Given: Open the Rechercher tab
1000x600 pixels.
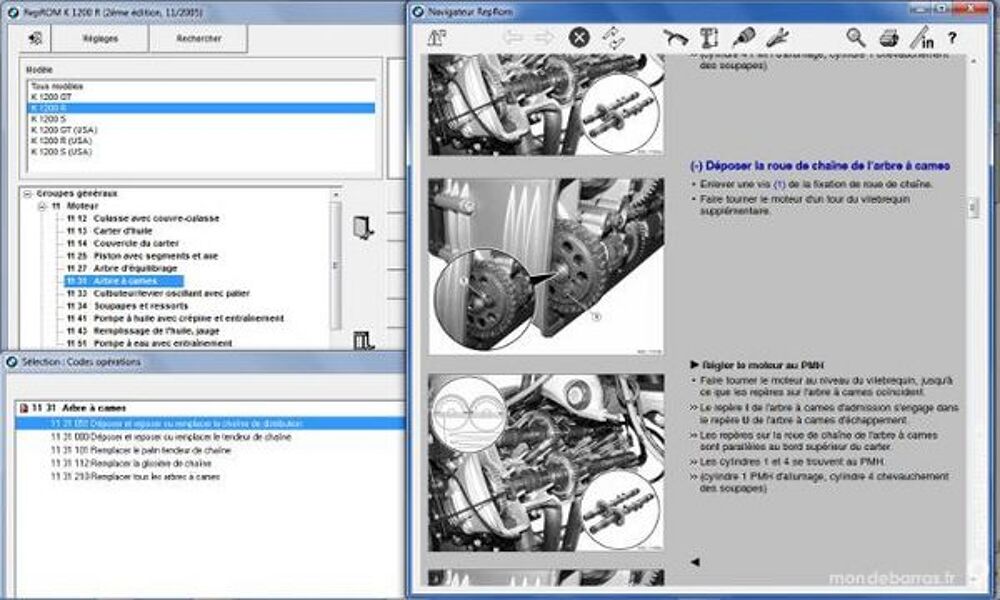Looking at the screenshot, I should tap(198, 39).
